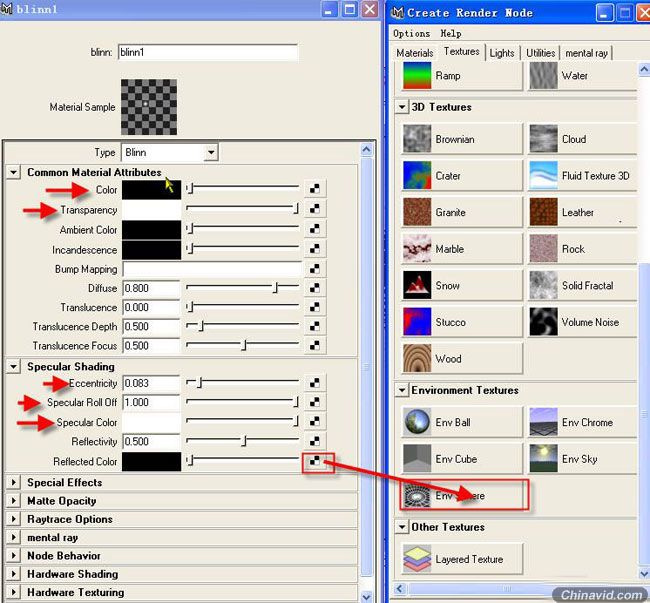Click the map button next to Transparency
This screenshot has width=650, height=603.
point(315,208)
